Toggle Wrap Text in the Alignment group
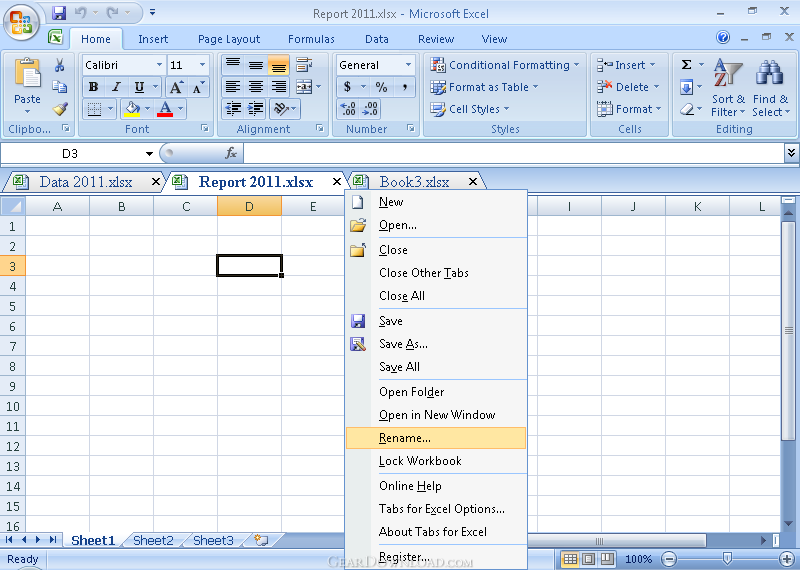800x570 pixels. 304,65
